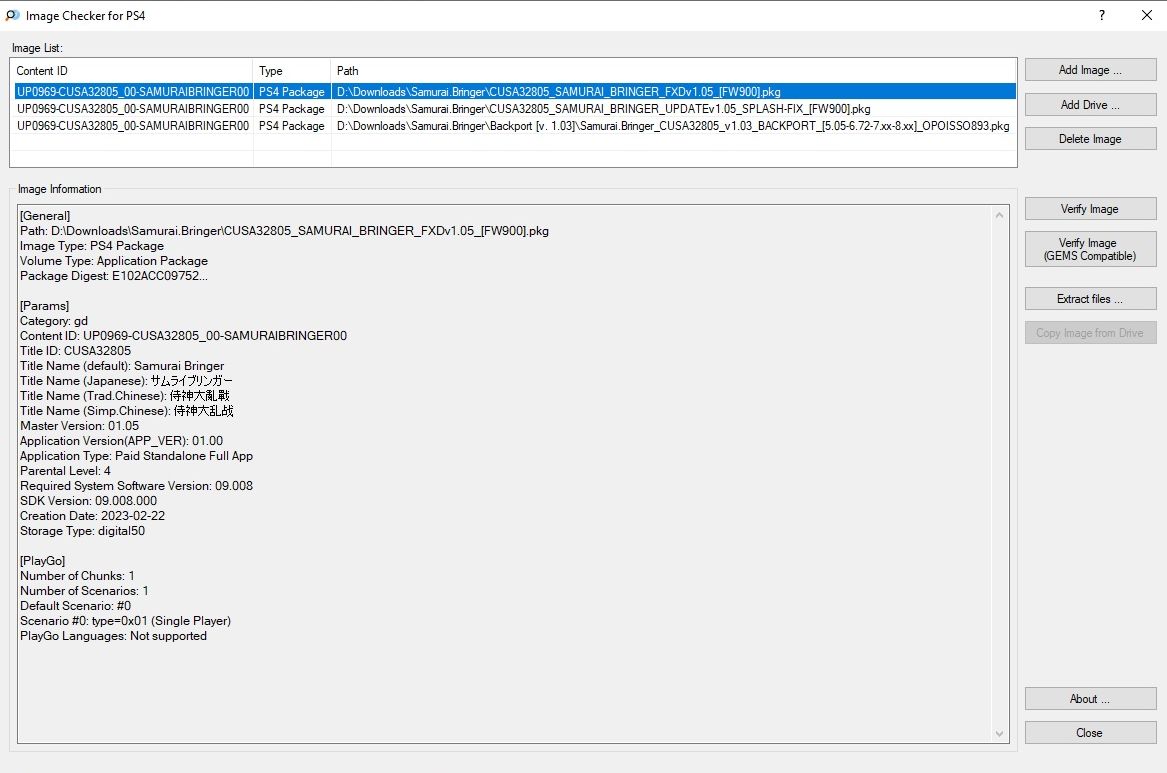This screenshot has width=1167, height=773.
Task: Select the UPDATEv1.05_SPLASH-FIX row
Action: (514, 109)
